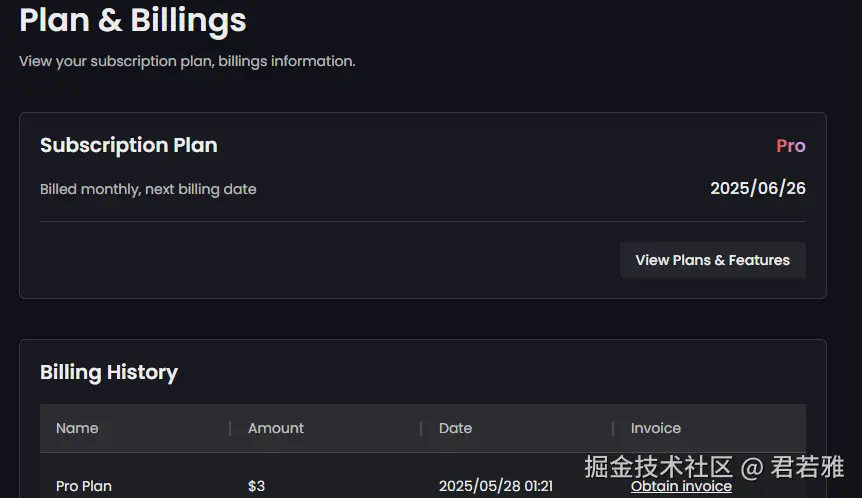
Task: Select the Pro Plan billing row name
Action: point(84,486)
